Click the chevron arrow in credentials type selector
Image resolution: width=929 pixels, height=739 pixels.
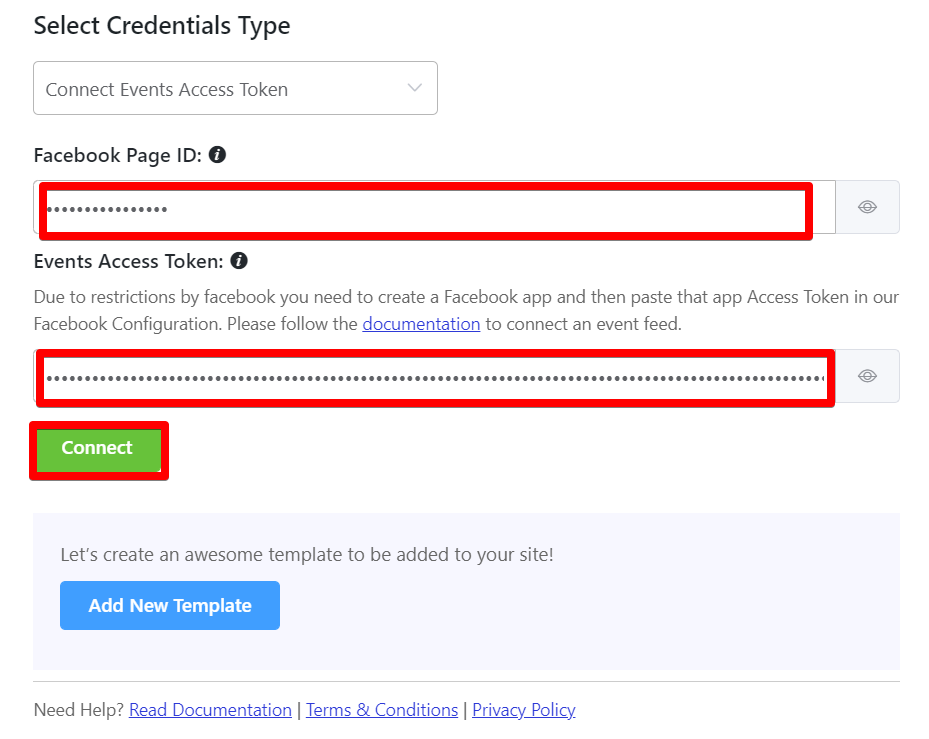pyautogui.click(x=415, y=88)
